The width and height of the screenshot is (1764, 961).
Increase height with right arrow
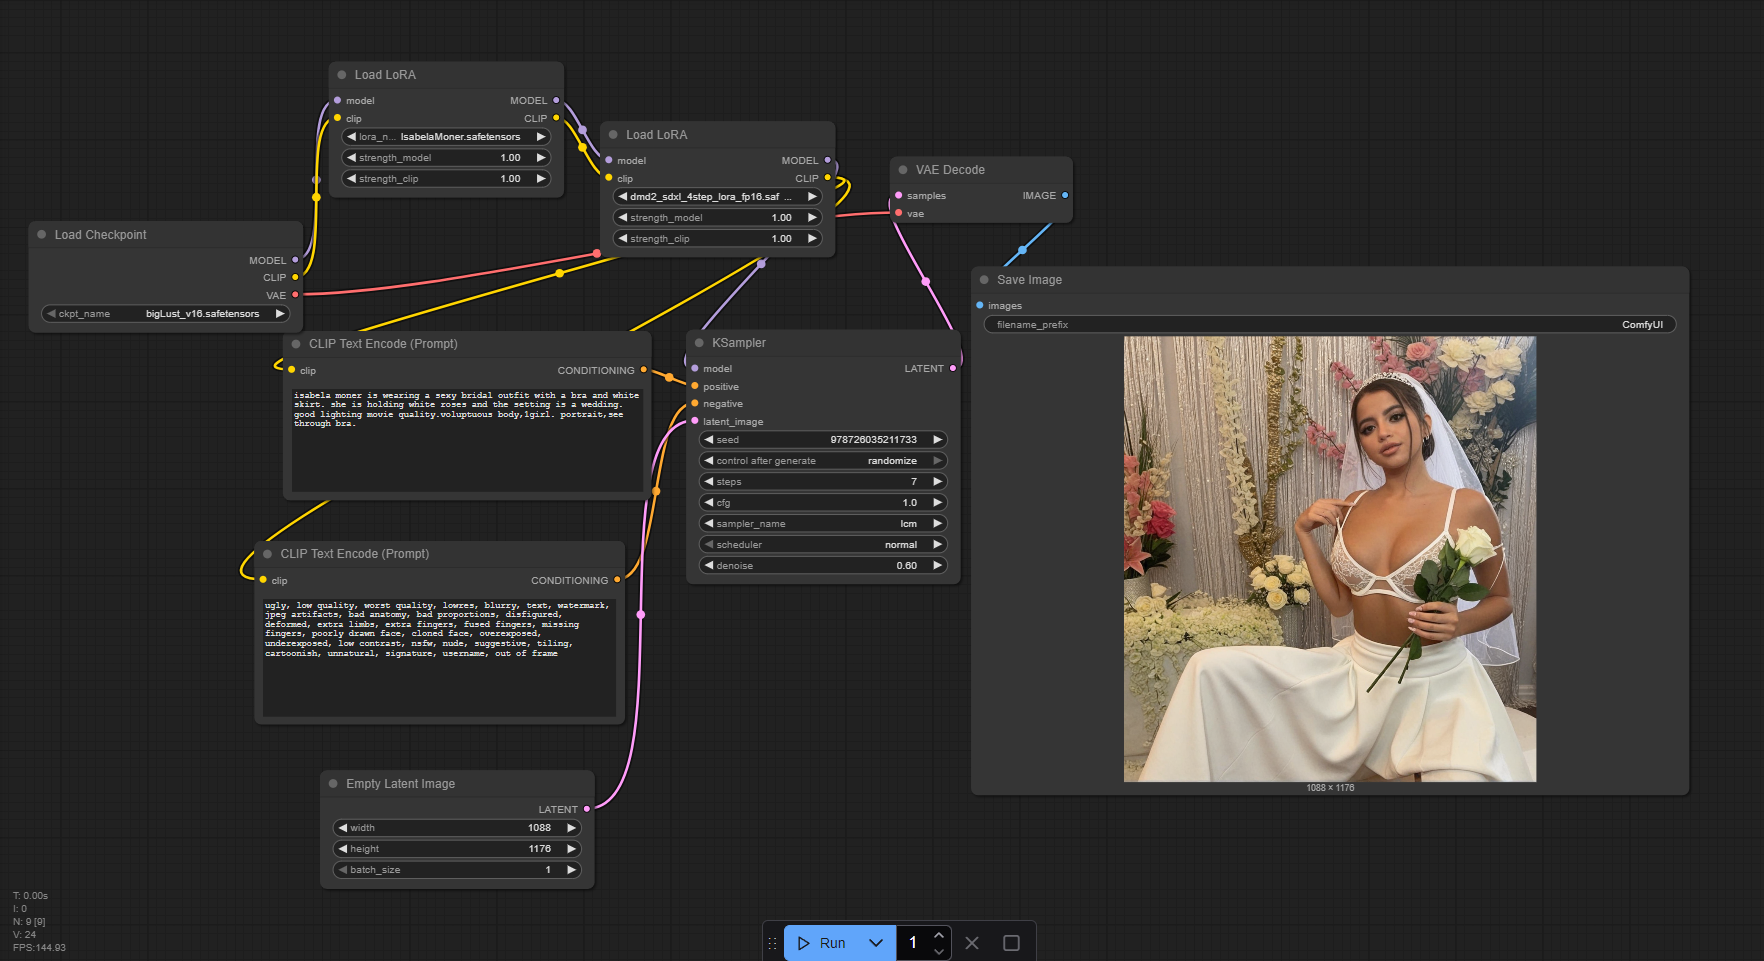point(572,849)
